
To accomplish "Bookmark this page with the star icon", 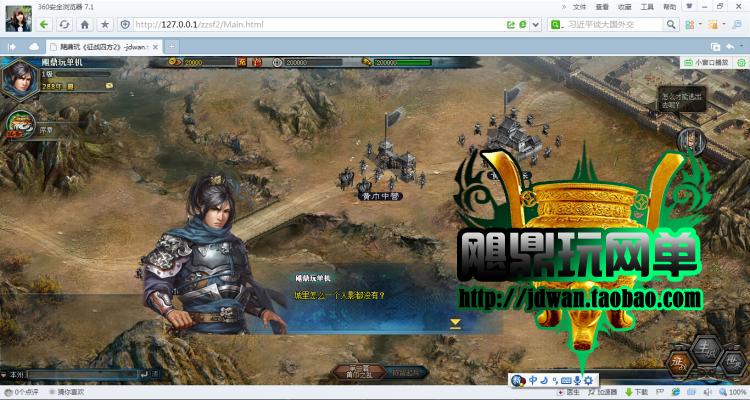I will [x=105, y=23].
